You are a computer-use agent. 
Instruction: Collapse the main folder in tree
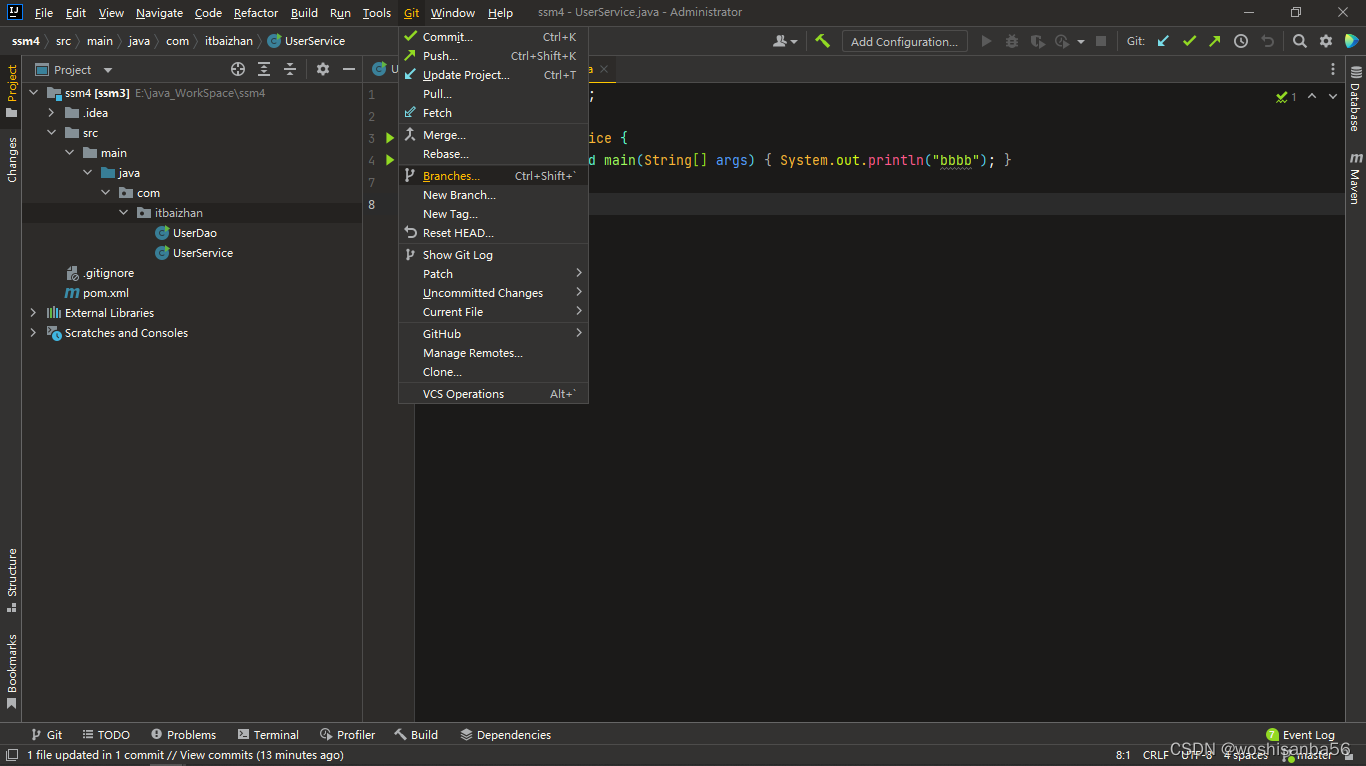(x=70, y=153)
